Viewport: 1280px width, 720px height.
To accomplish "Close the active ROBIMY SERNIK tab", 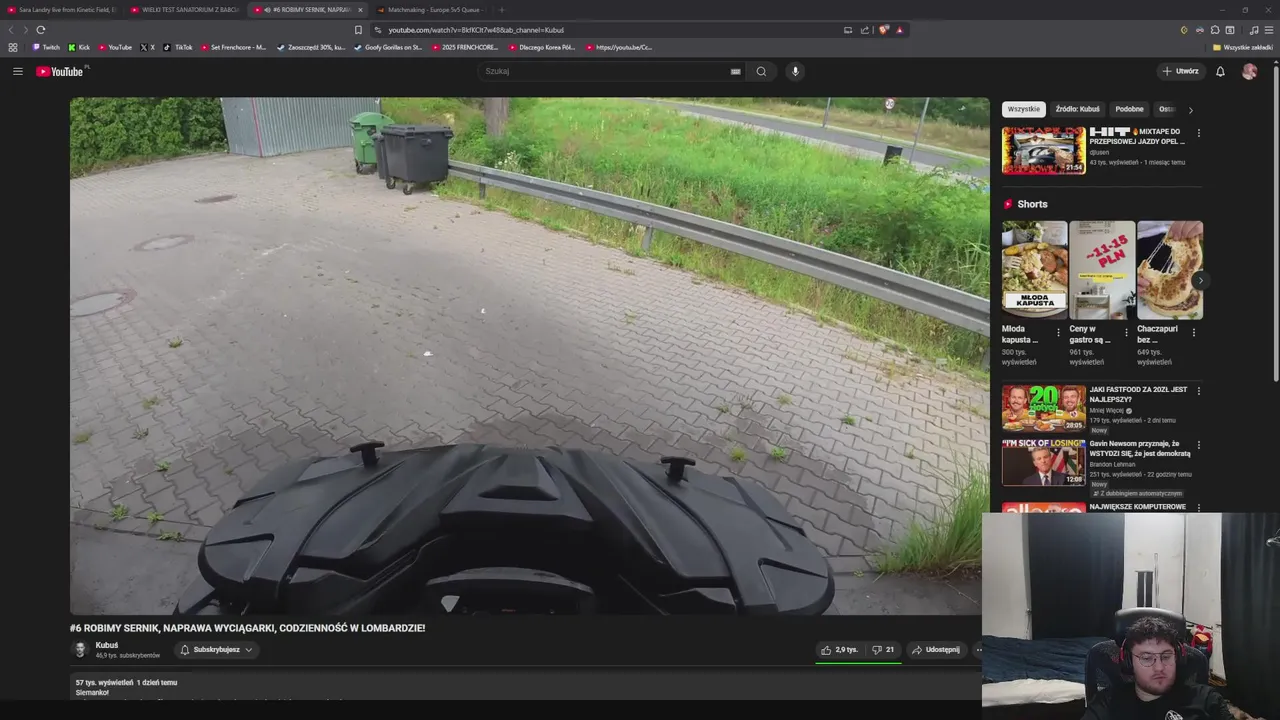I will [359, 10].
